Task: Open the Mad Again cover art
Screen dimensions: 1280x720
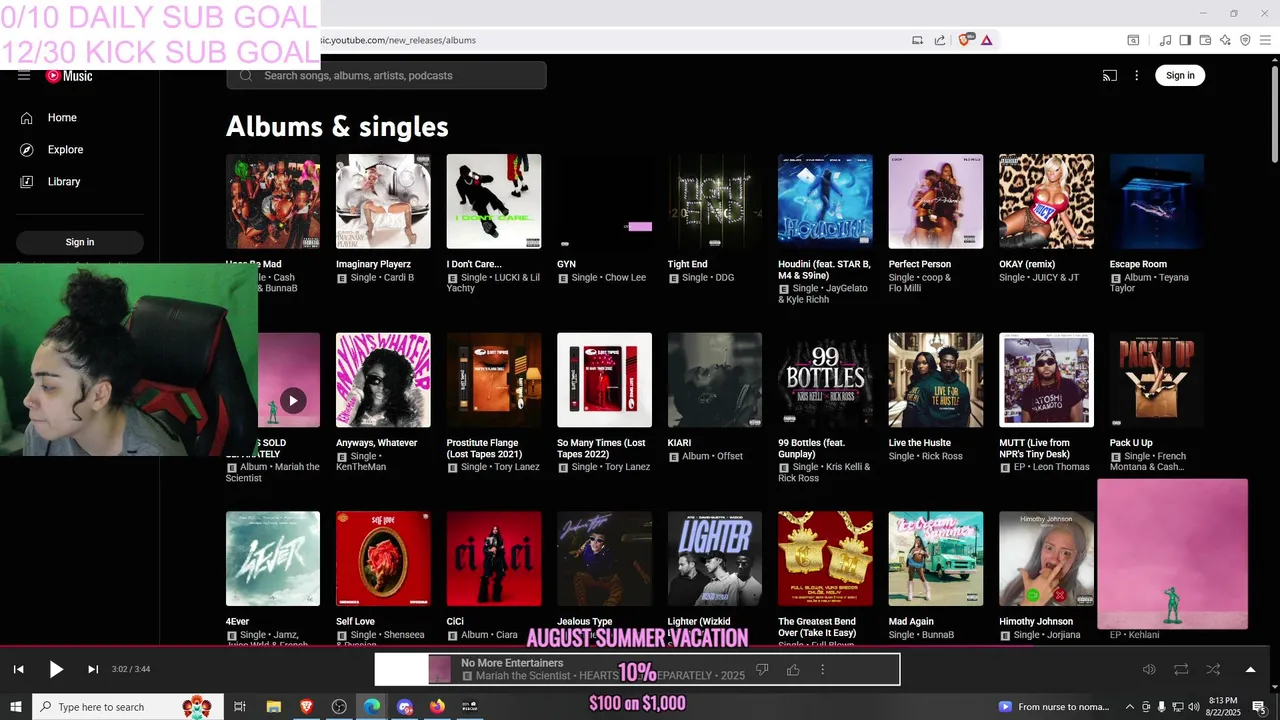Action: 936,559
